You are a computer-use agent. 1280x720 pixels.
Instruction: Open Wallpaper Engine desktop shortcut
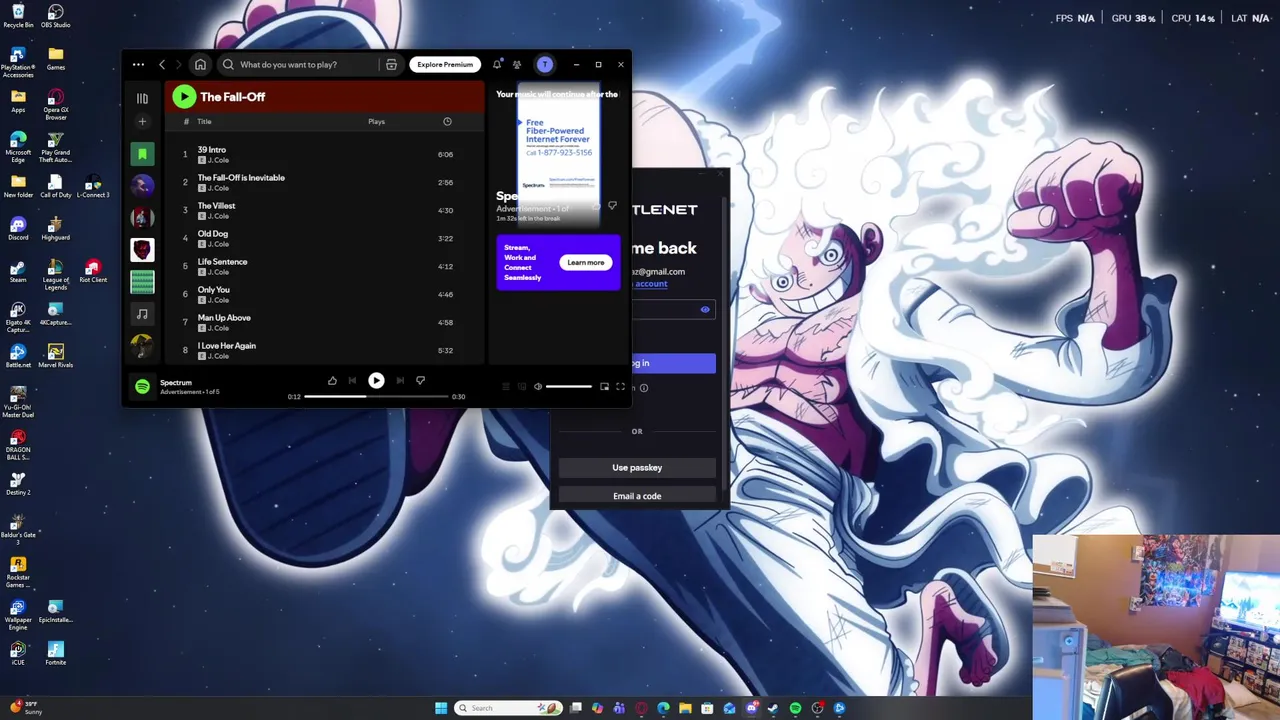[18, 615]
